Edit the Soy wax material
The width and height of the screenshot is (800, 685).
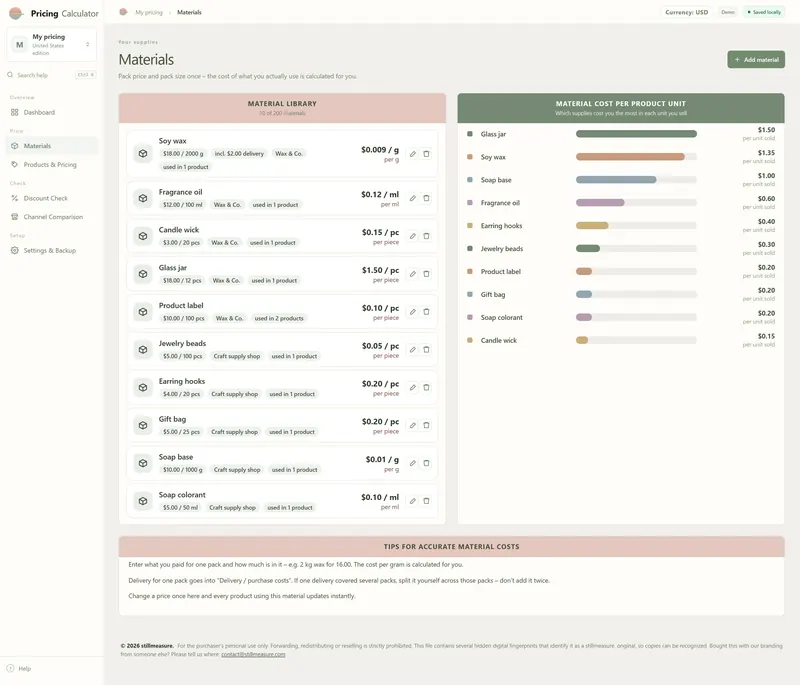[412, 154]
